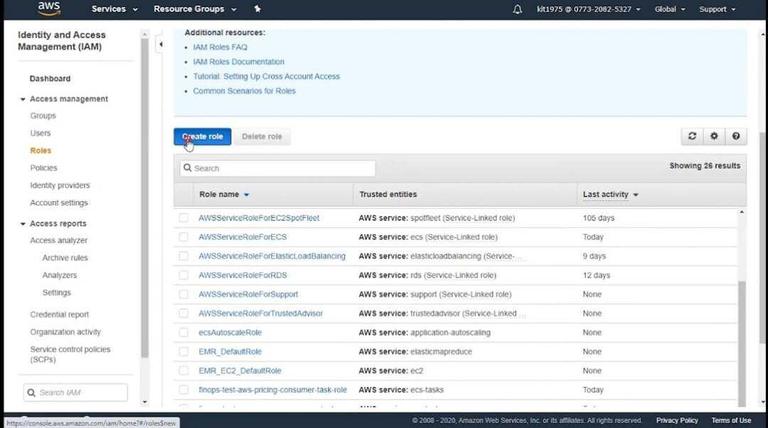The height and width of the screenshot is (428, 768).
Task: Collapse the Access management section
Action: click(23, 99)
